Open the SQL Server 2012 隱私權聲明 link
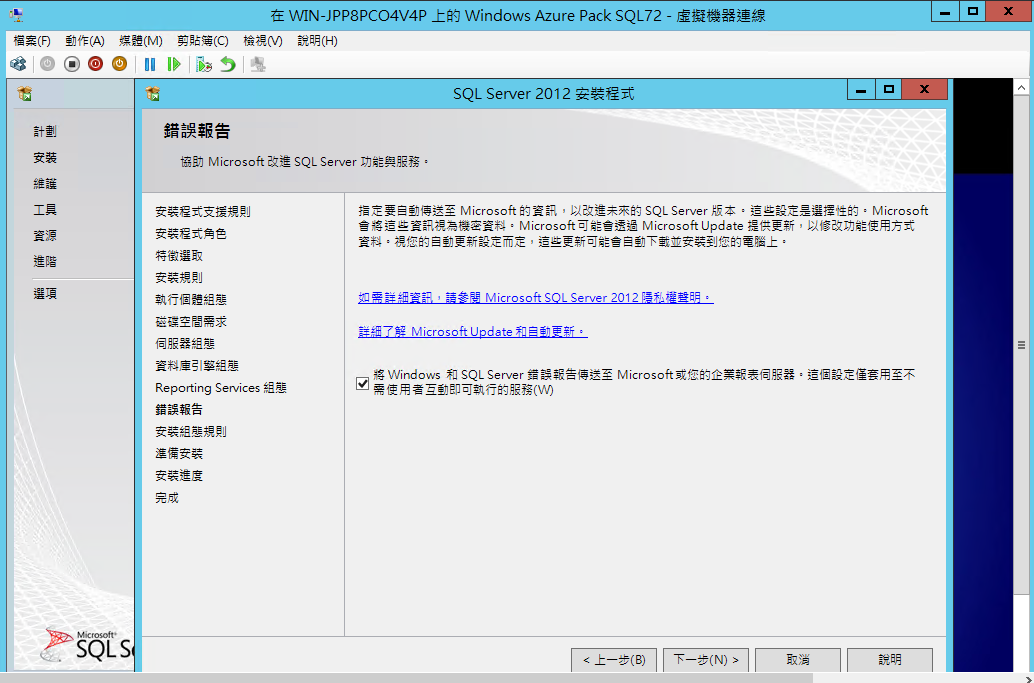The width and height of the screenshot is (1034, 683). coord(535,298)
